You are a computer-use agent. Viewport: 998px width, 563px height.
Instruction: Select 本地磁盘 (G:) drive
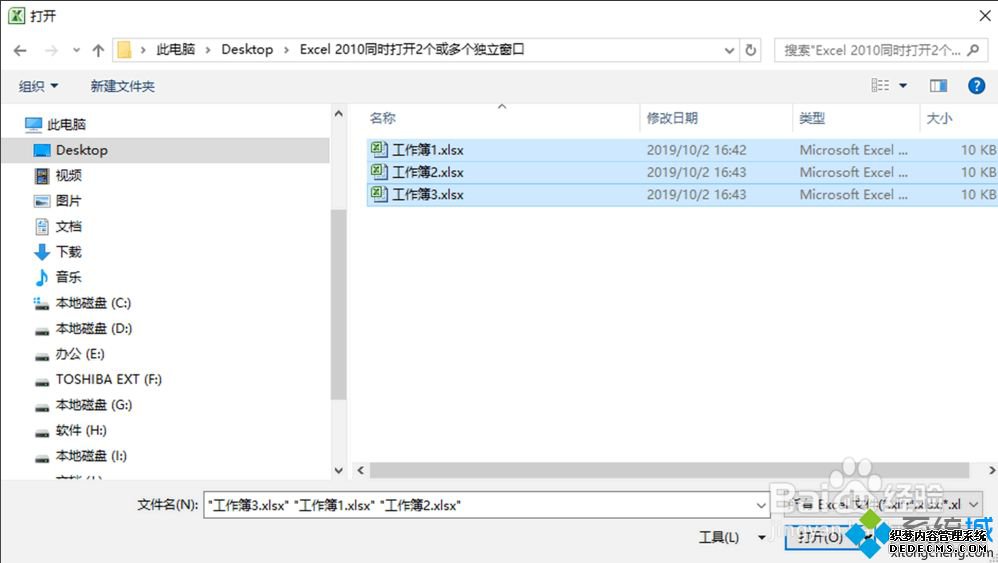coord(94,405)
